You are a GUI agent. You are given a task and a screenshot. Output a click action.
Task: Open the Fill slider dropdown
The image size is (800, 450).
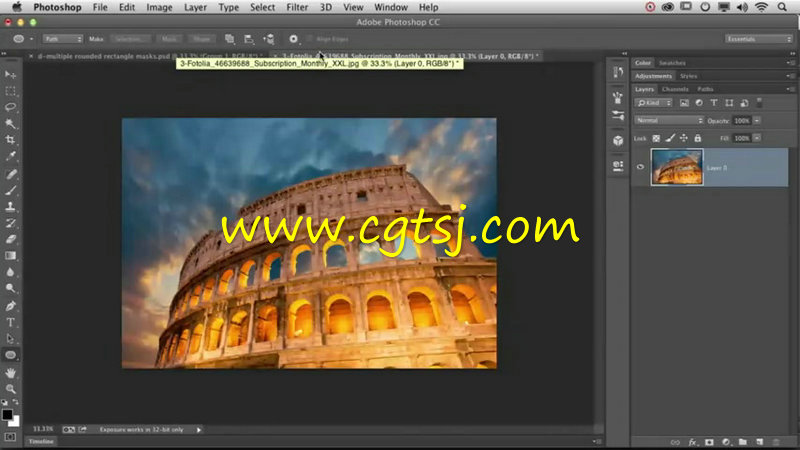(x=757, y=138)
